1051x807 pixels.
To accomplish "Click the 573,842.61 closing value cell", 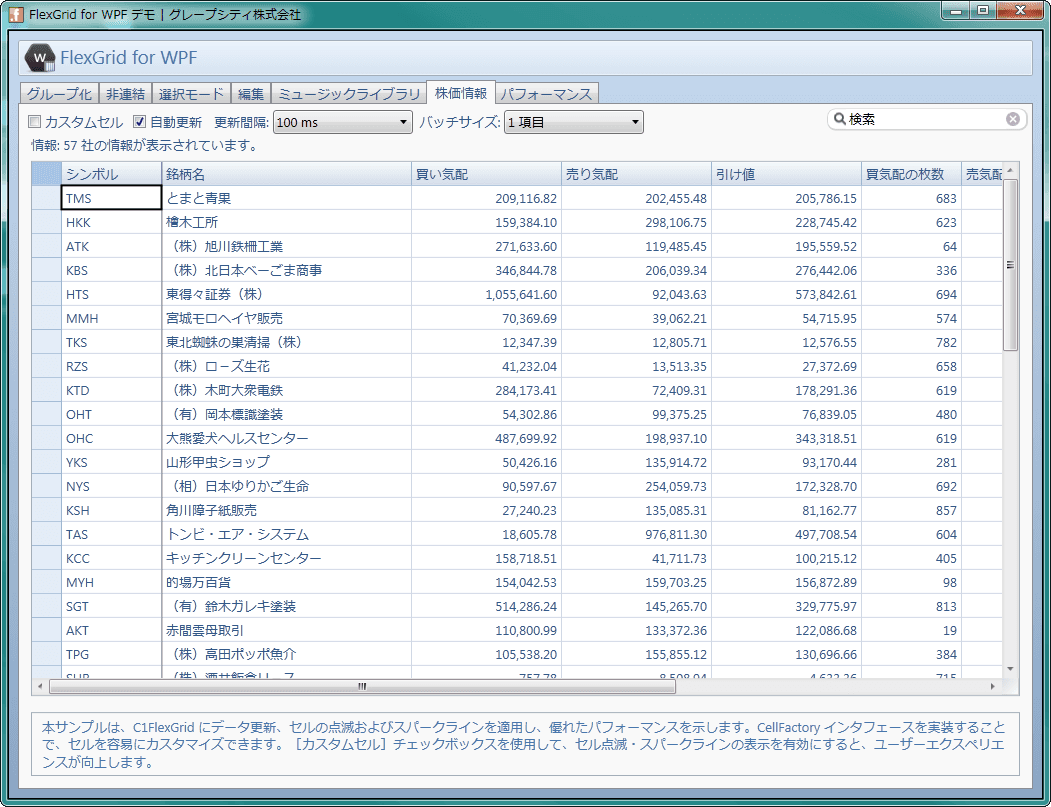I will click(786, 294).
